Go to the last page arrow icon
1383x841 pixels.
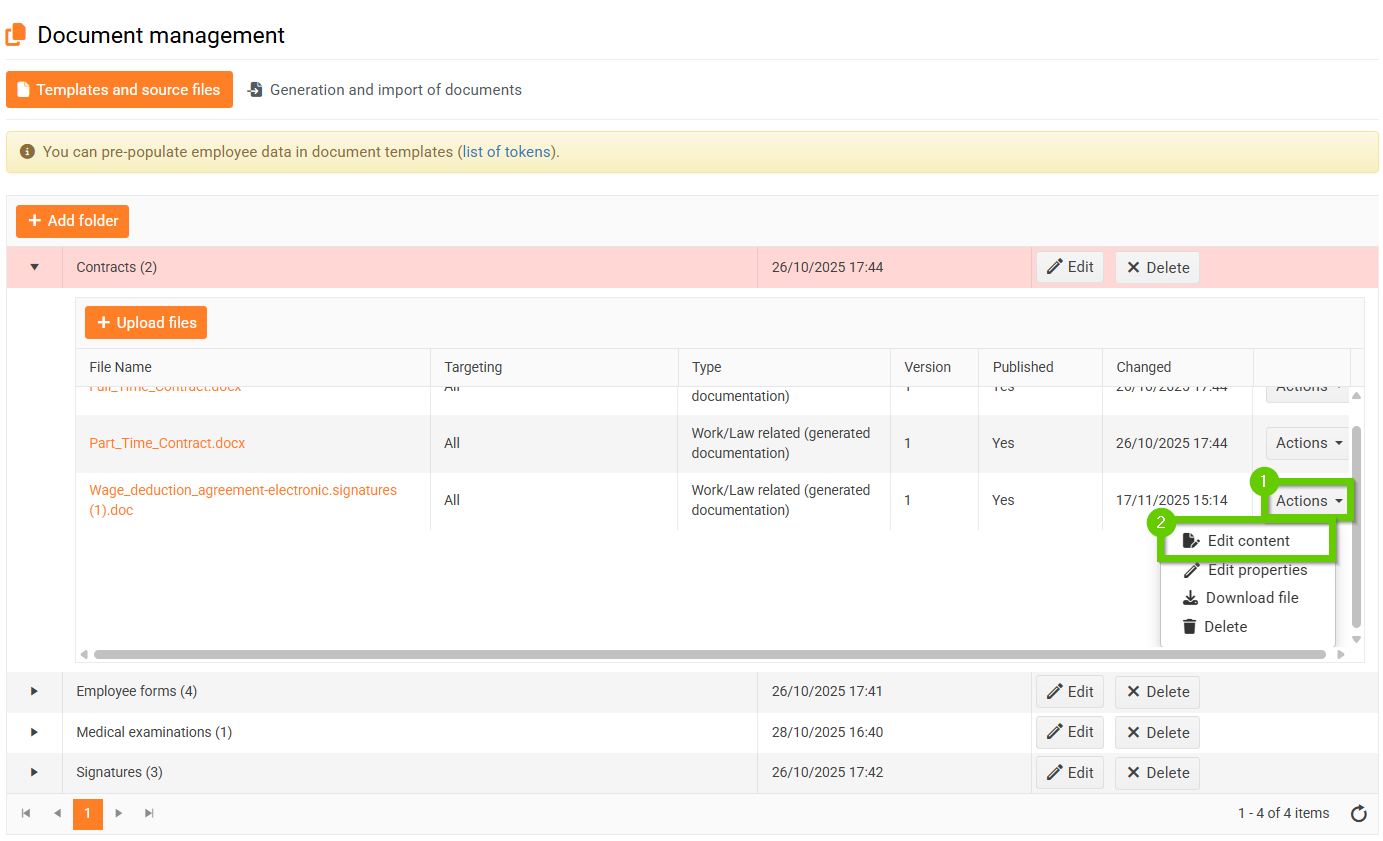(149, 814)
